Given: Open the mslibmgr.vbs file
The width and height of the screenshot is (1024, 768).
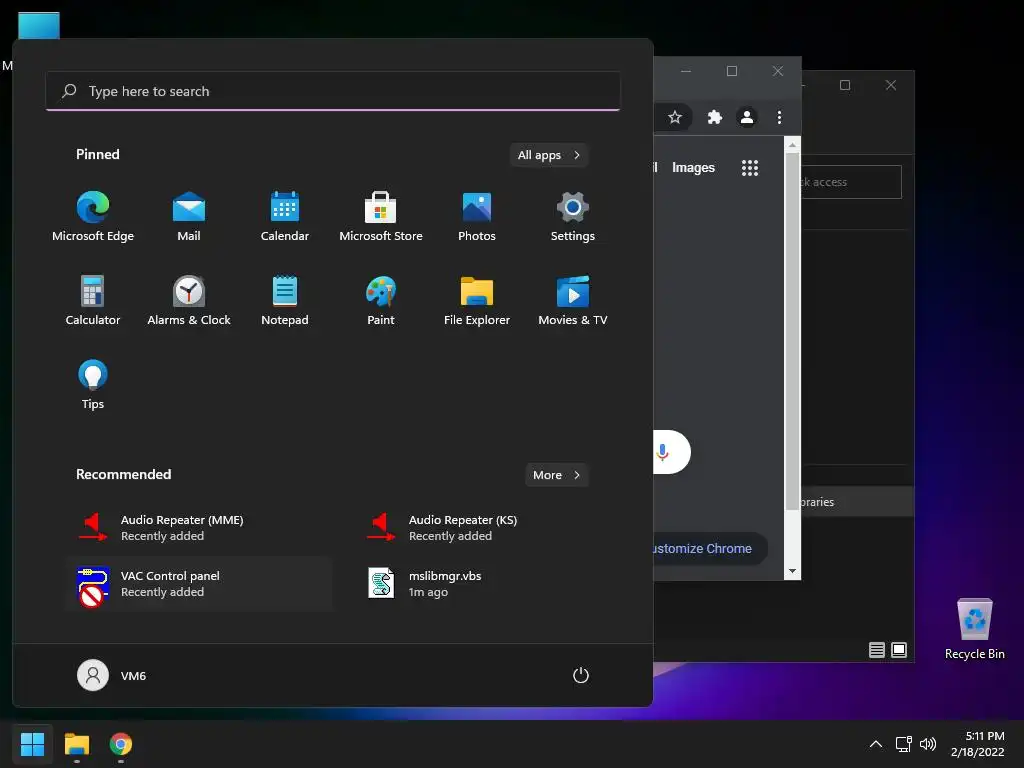Looking at the screenshot, I should (x=487, y=584).
